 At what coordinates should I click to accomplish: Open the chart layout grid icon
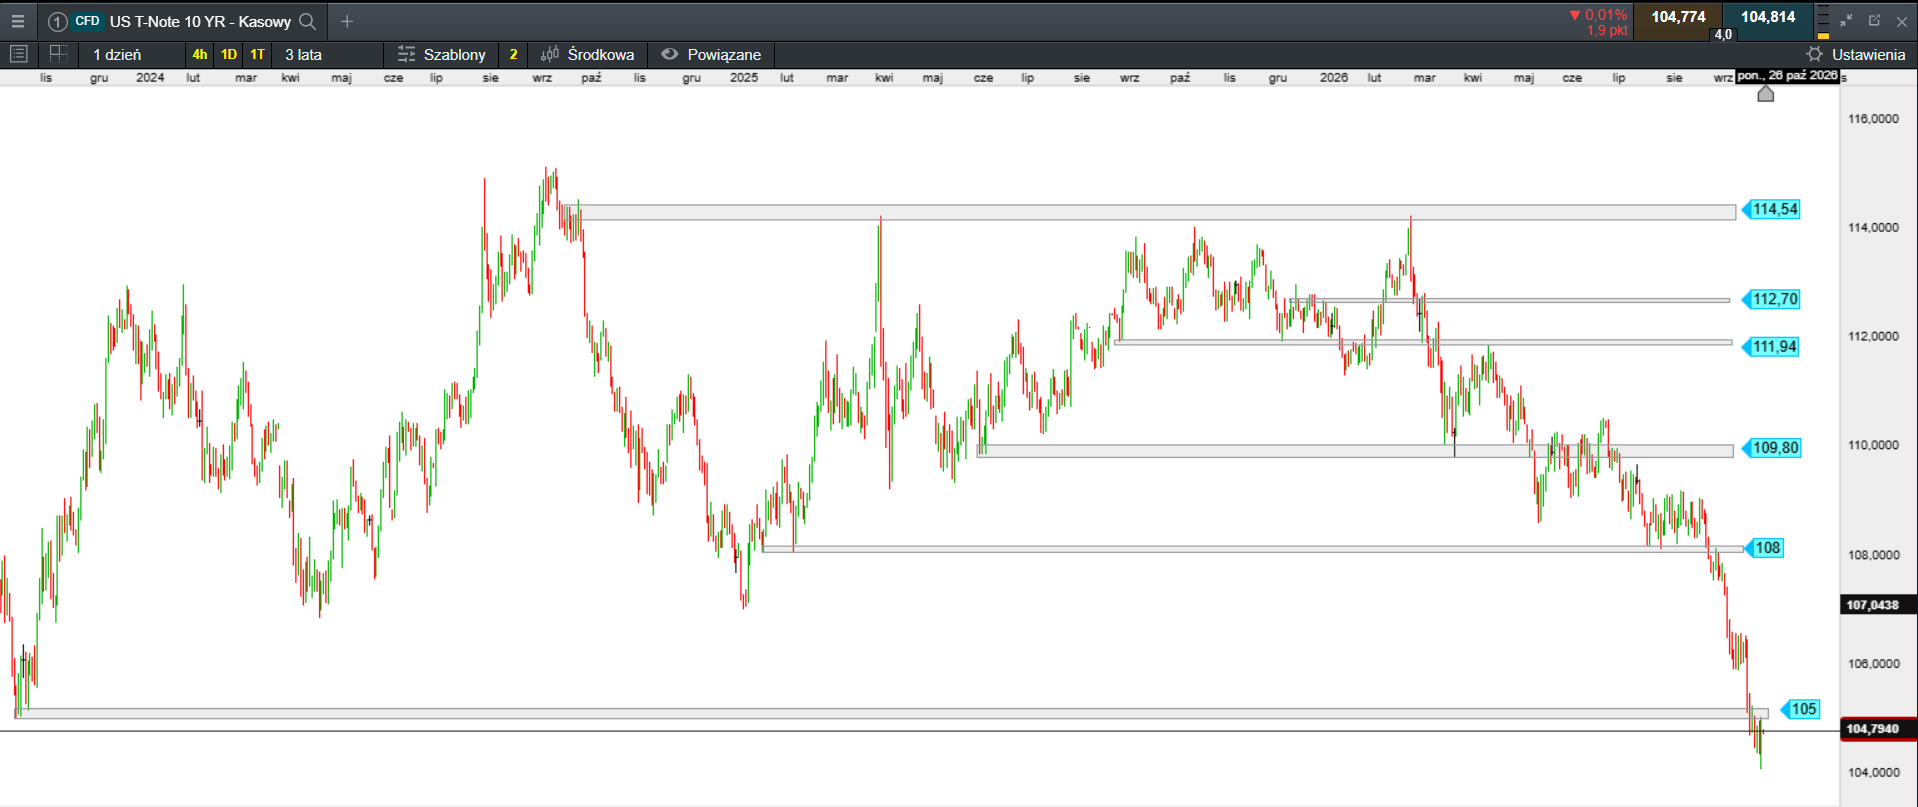click(x=58, y=54)
